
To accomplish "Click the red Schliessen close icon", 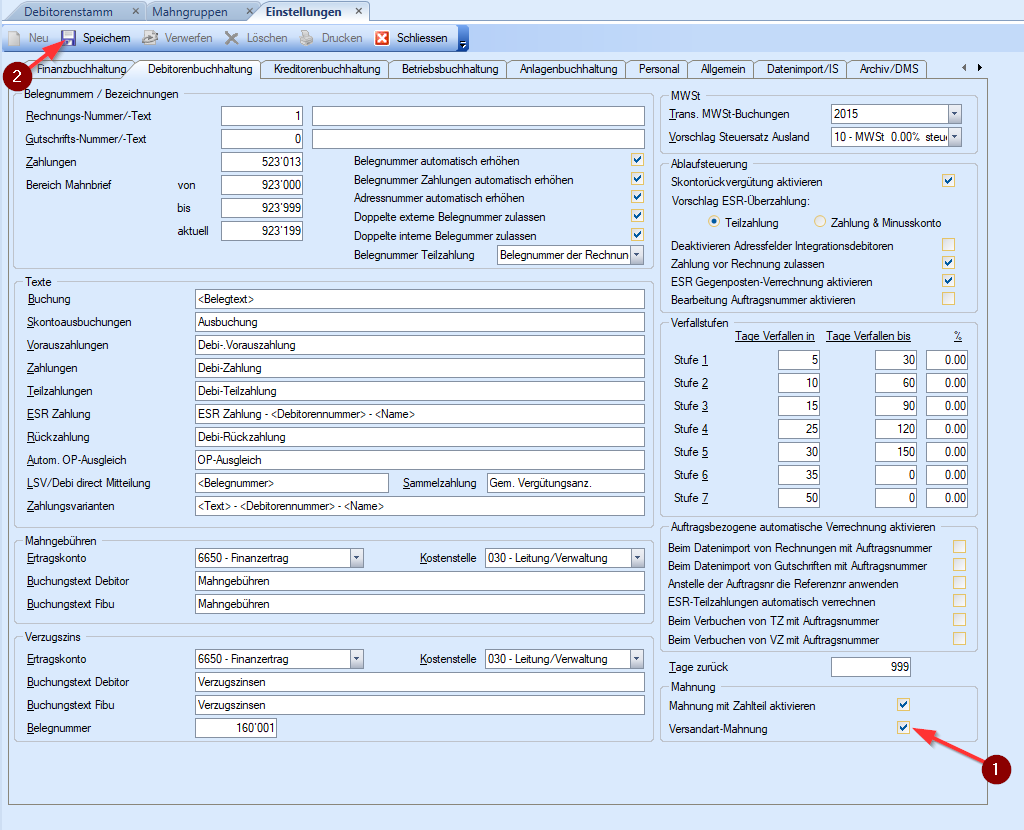I will tap(382, 38).
